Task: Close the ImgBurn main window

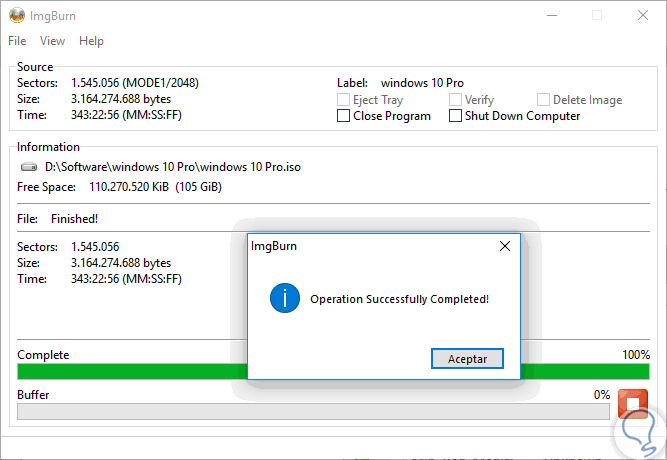Action: click(643, 16)
